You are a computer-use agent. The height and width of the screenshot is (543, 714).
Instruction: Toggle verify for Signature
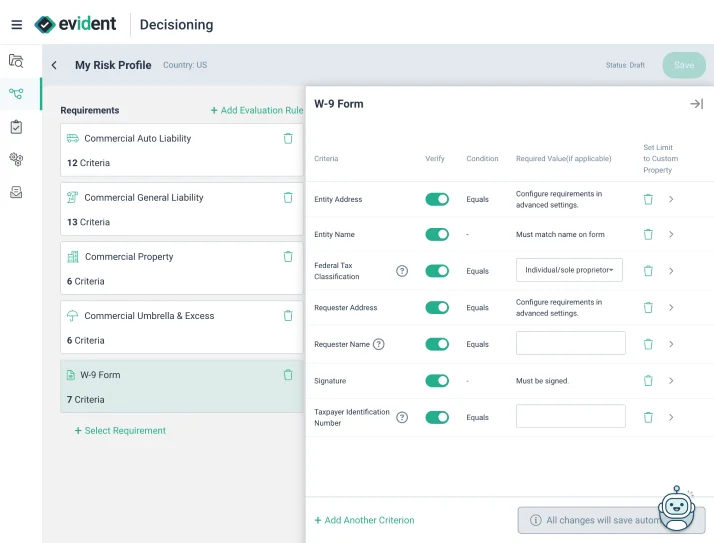tap(437, 380)
